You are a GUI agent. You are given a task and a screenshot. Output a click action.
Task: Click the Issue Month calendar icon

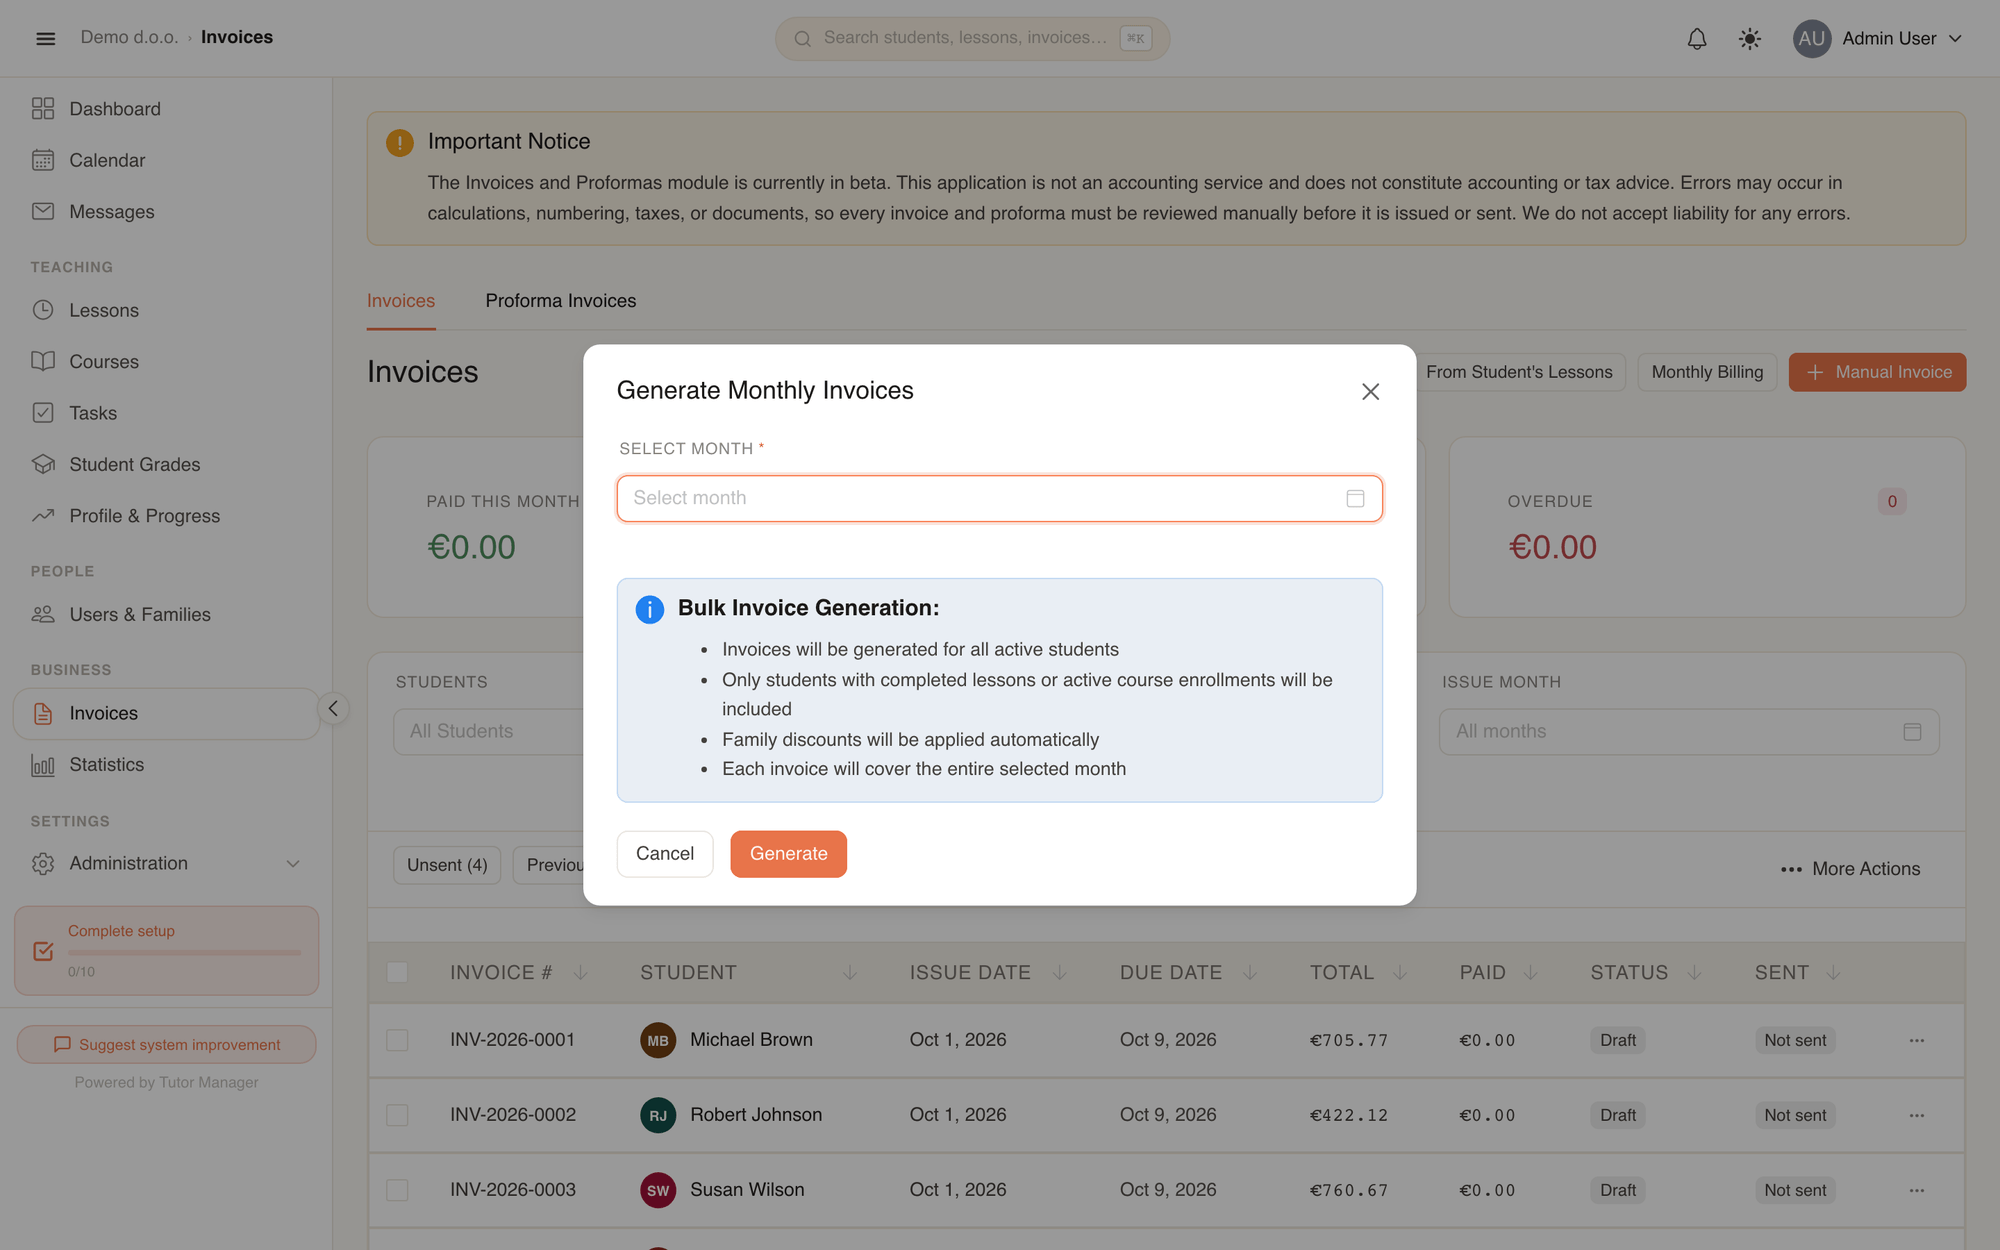click(x=1912, y=732)
